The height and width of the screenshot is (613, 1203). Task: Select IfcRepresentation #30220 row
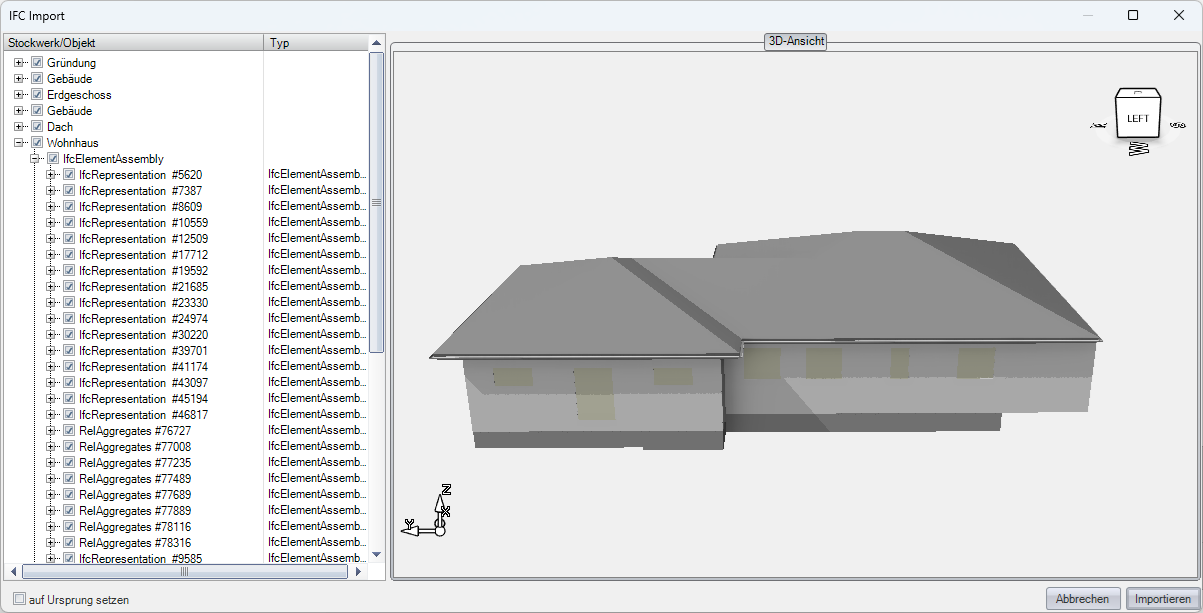click(x=144, y=335)
